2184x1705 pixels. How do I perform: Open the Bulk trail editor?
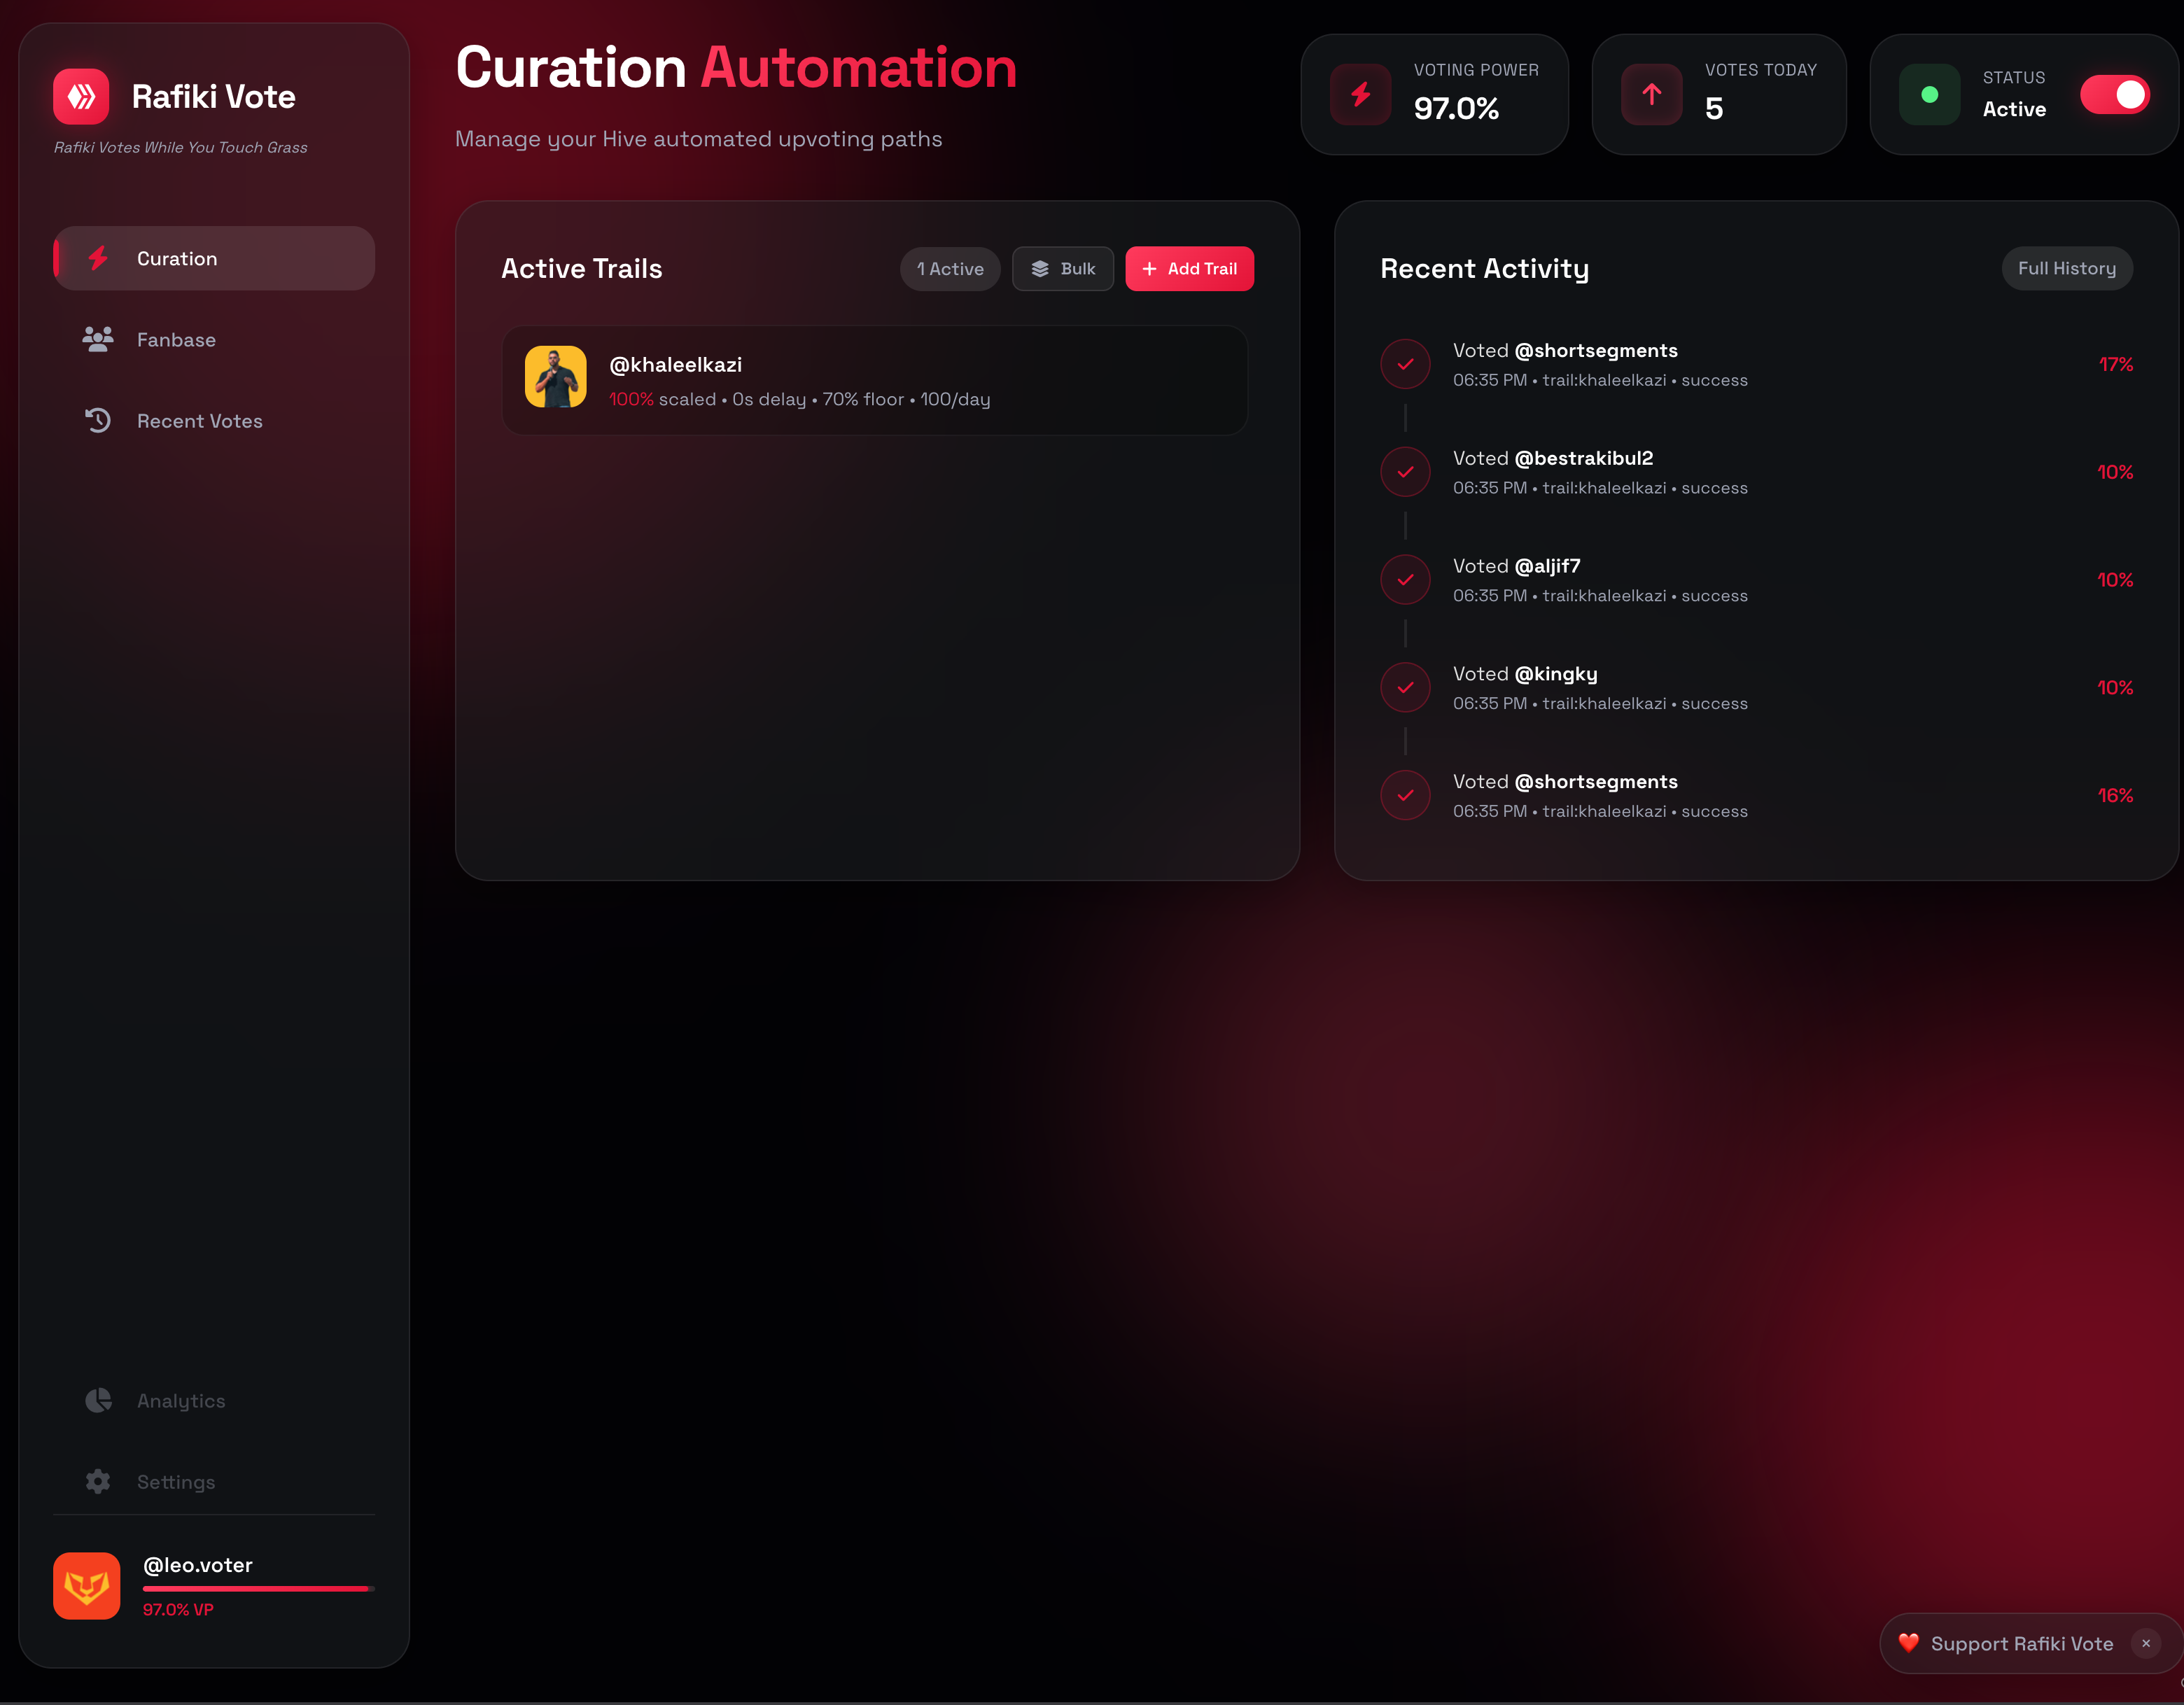(x=1062, y=269)
